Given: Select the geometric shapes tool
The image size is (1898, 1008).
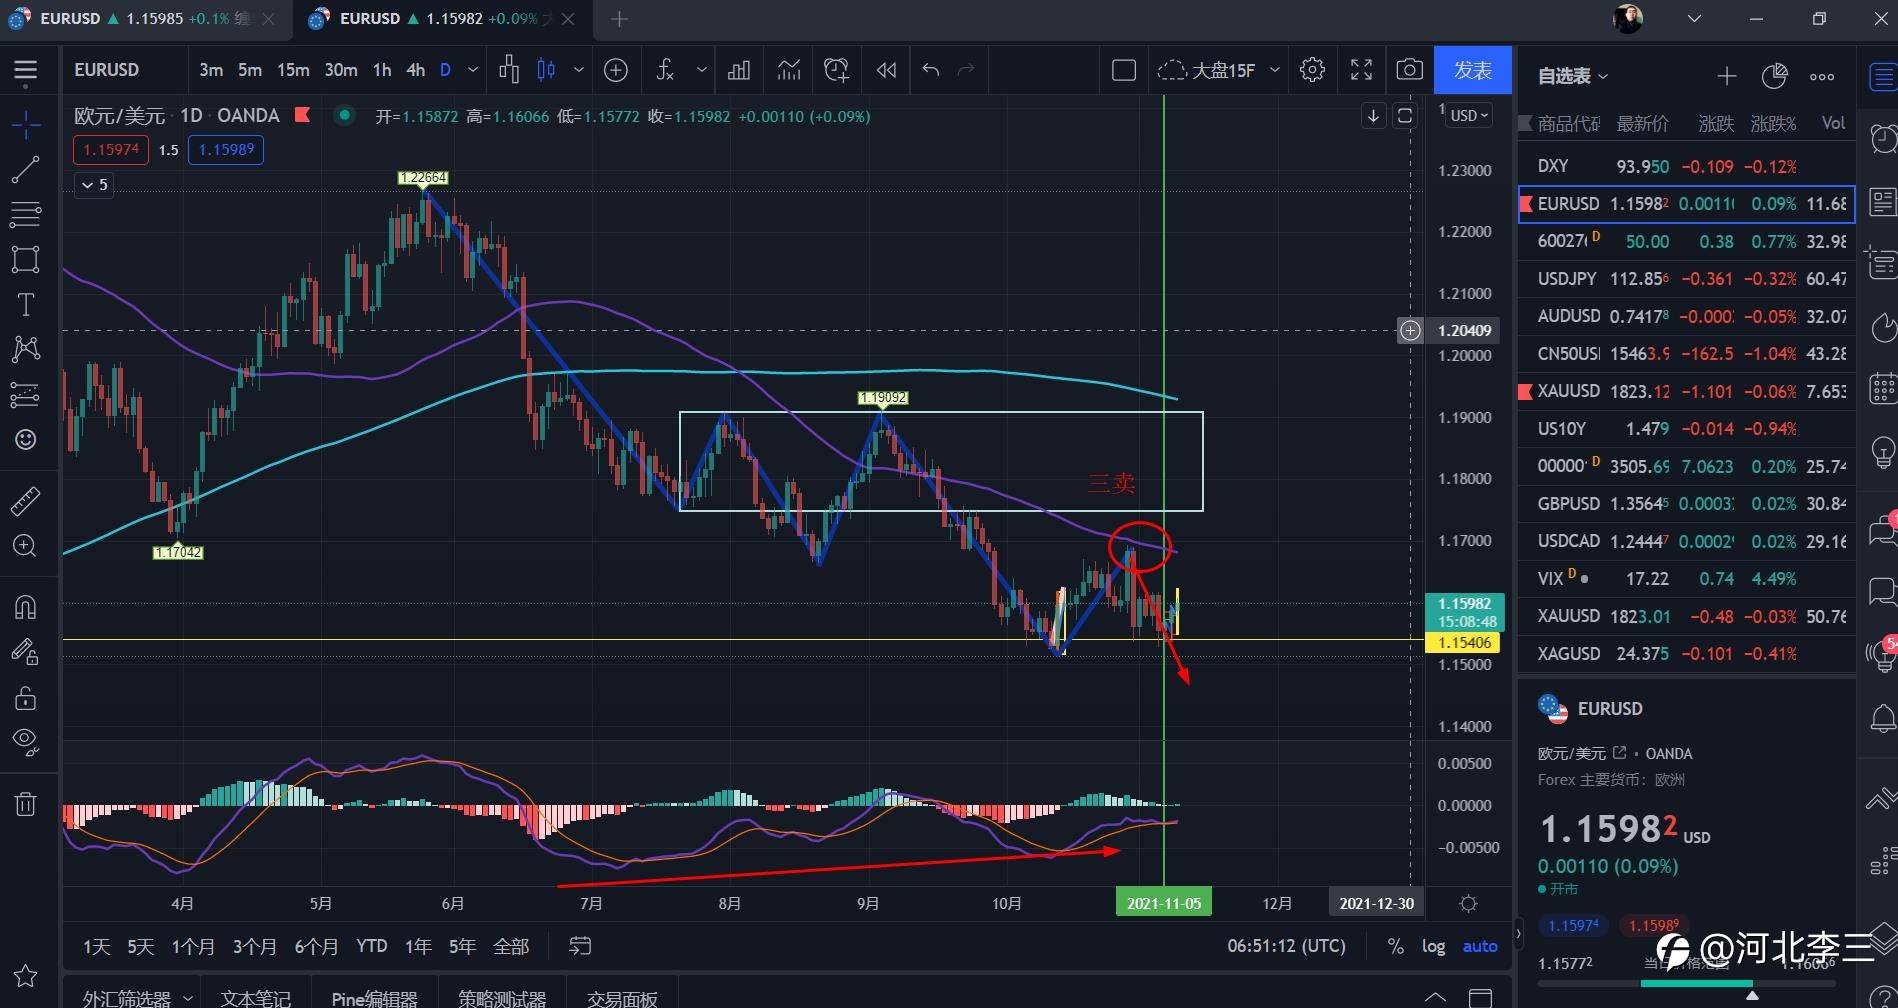Looking at the screenshot, I should point(26,259).
